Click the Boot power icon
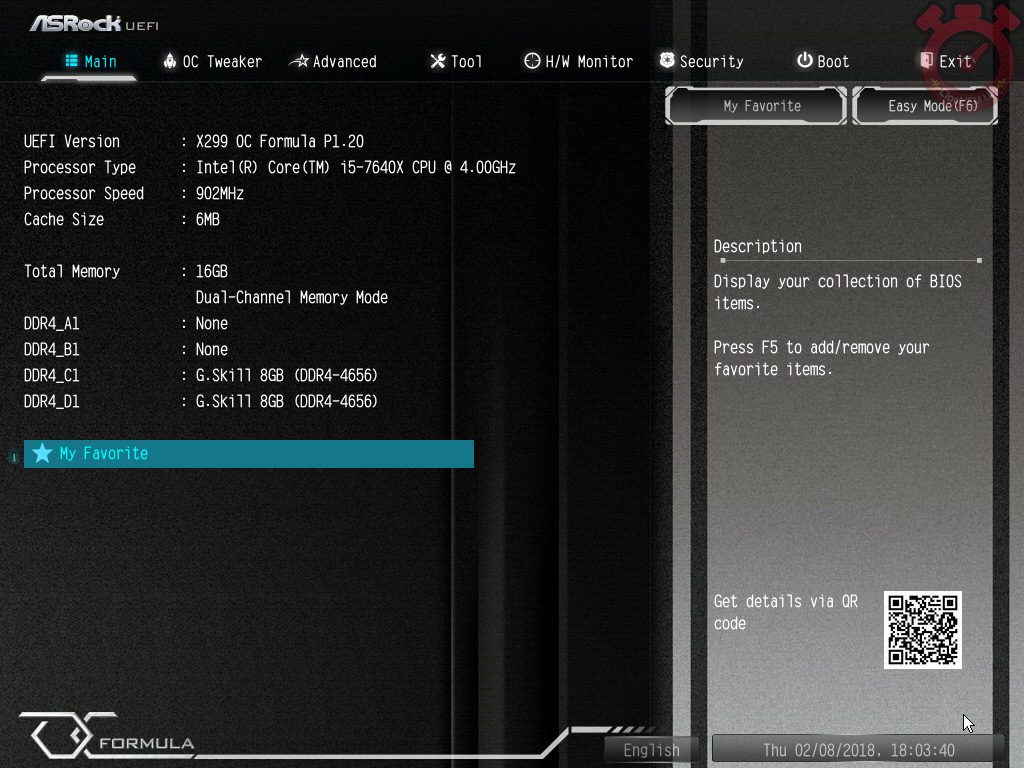 [804, 61]
